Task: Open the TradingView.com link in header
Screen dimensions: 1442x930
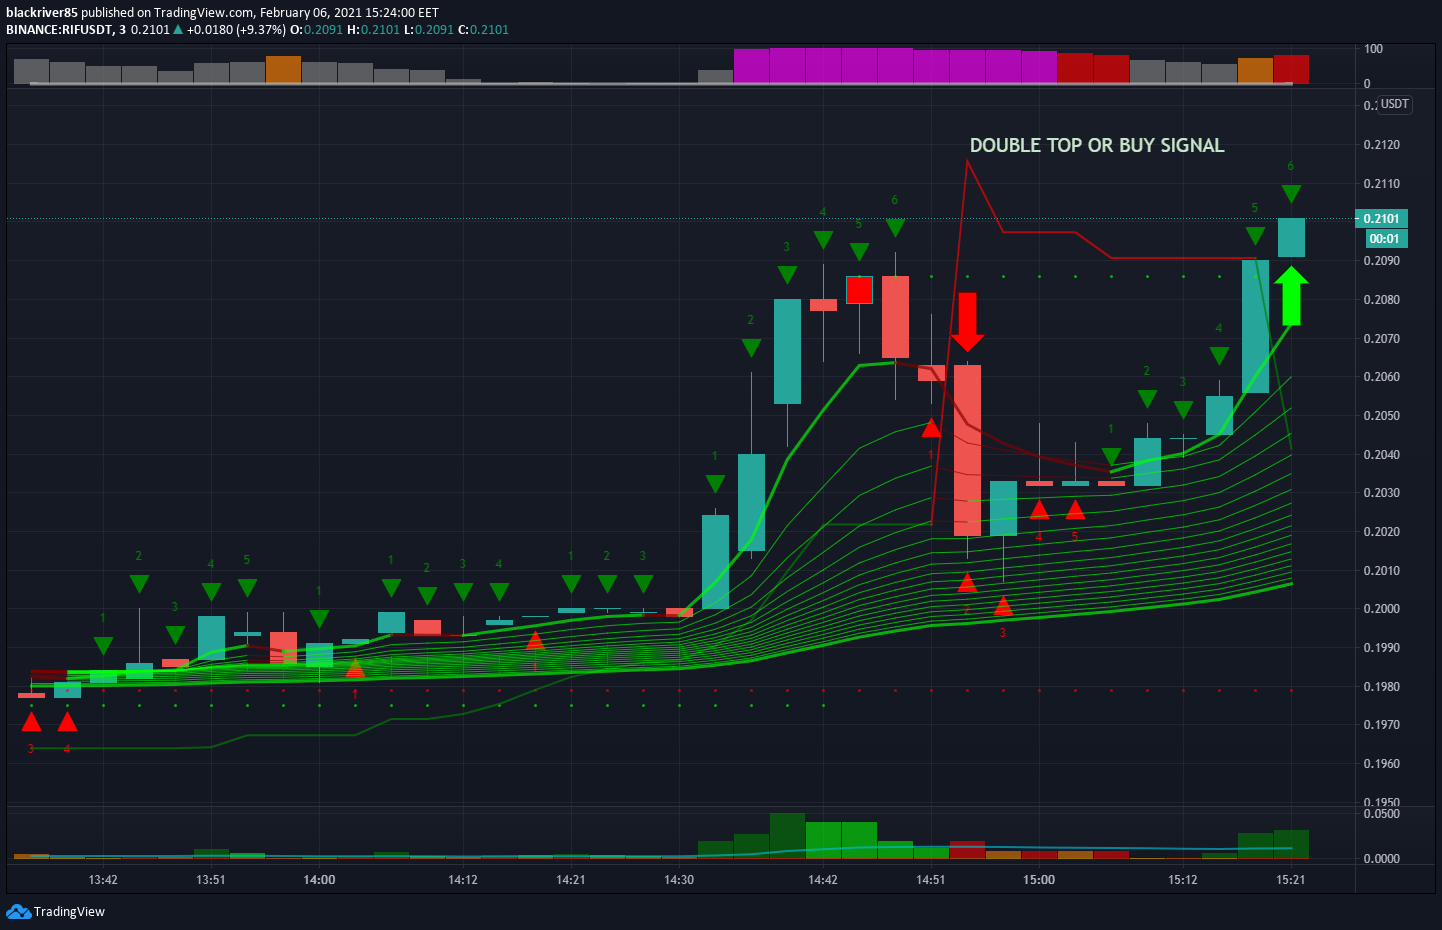Action: (203, 13)
